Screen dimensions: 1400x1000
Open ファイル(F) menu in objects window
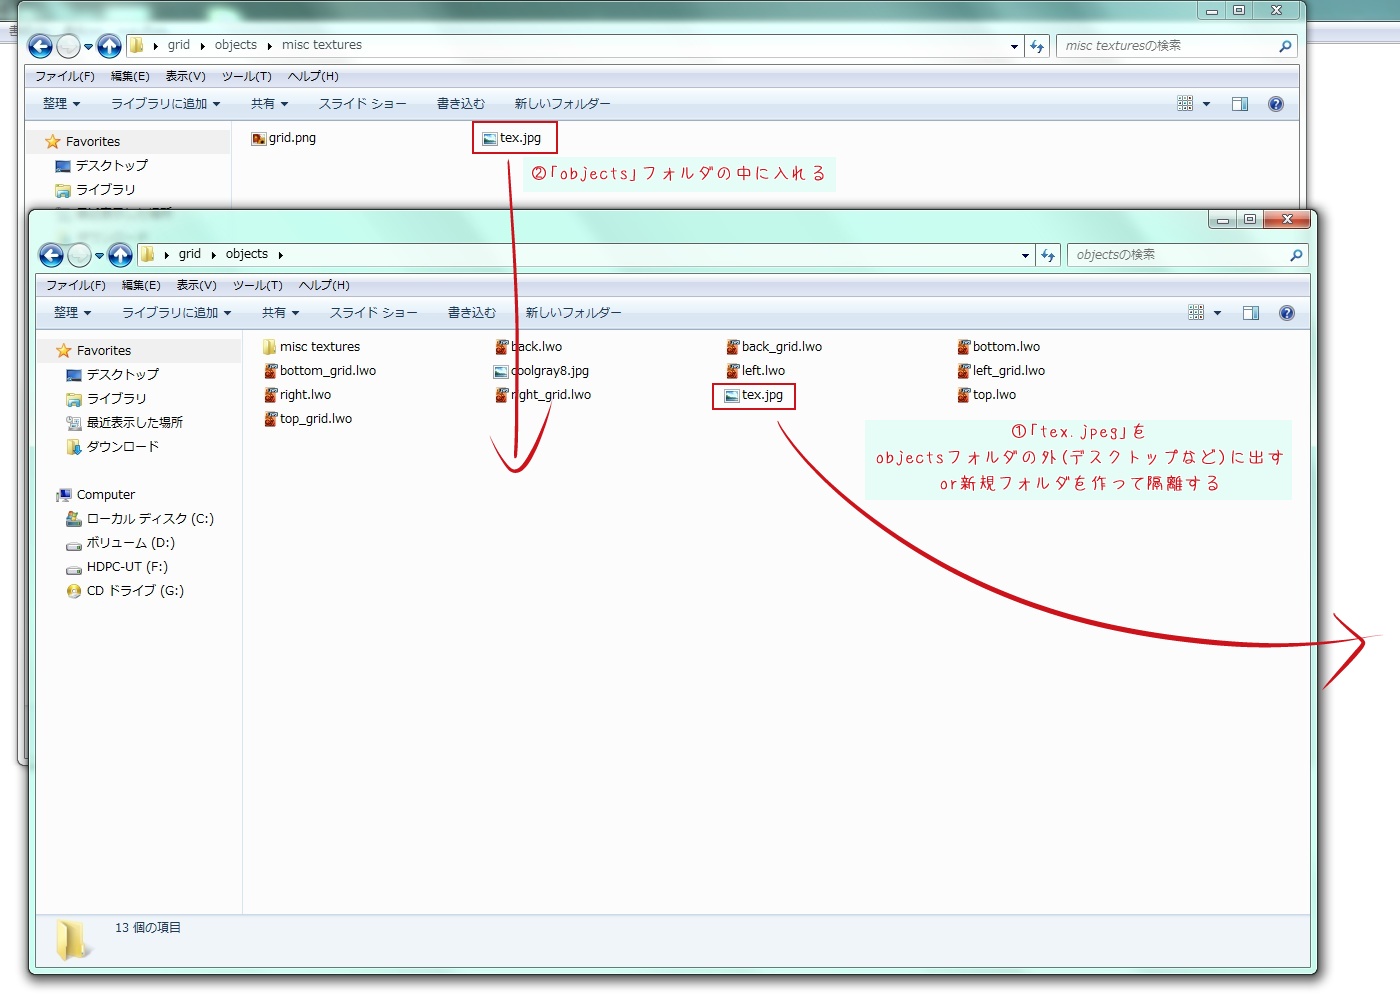pyautogui.click(x=76, y=286)
